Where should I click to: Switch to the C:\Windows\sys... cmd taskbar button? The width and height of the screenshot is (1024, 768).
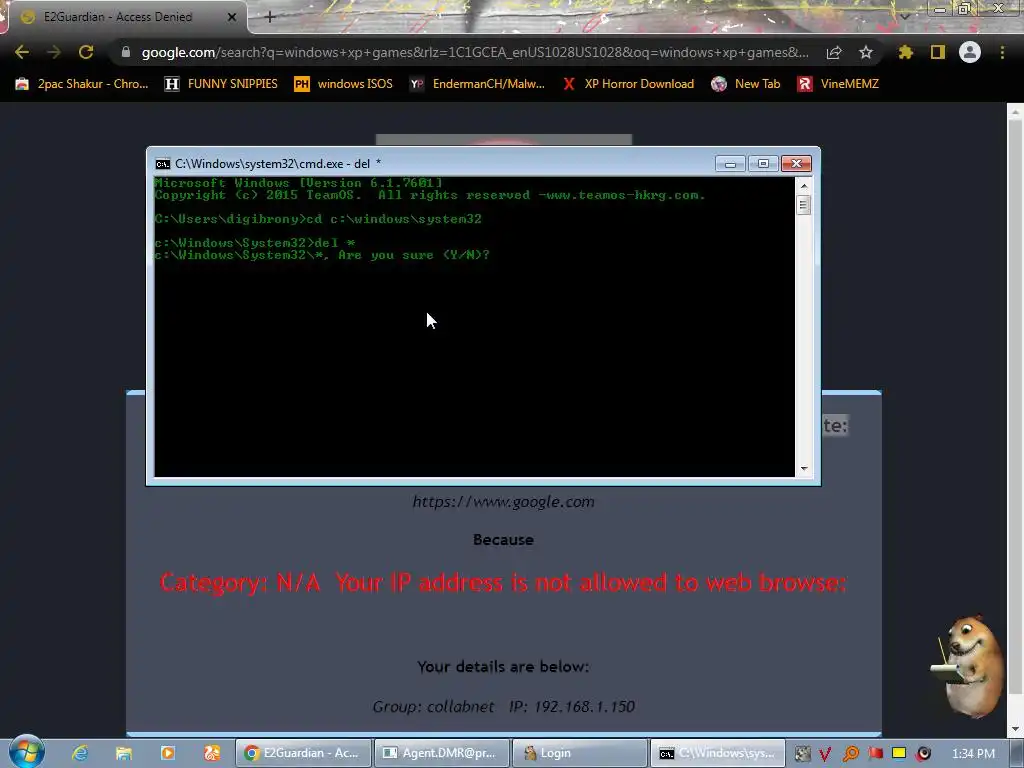pos(718,753)
